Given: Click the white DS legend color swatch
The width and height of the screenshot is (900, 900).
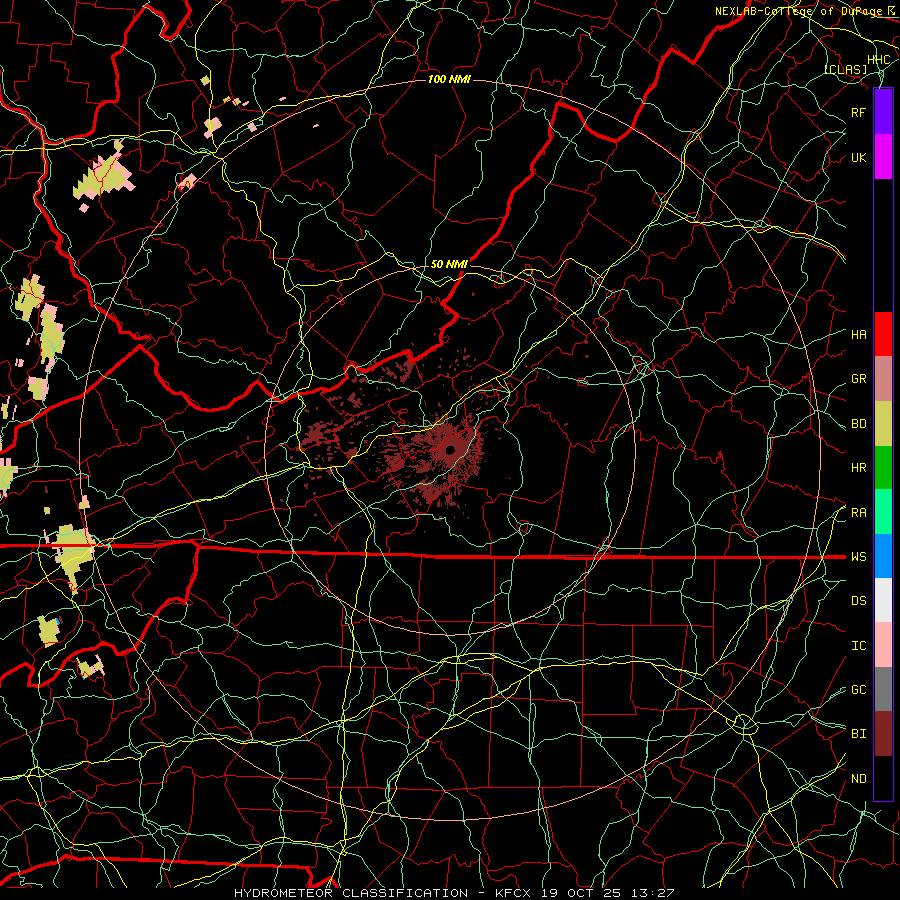Looking at the screenshot, I should click(x=883, y=600).
